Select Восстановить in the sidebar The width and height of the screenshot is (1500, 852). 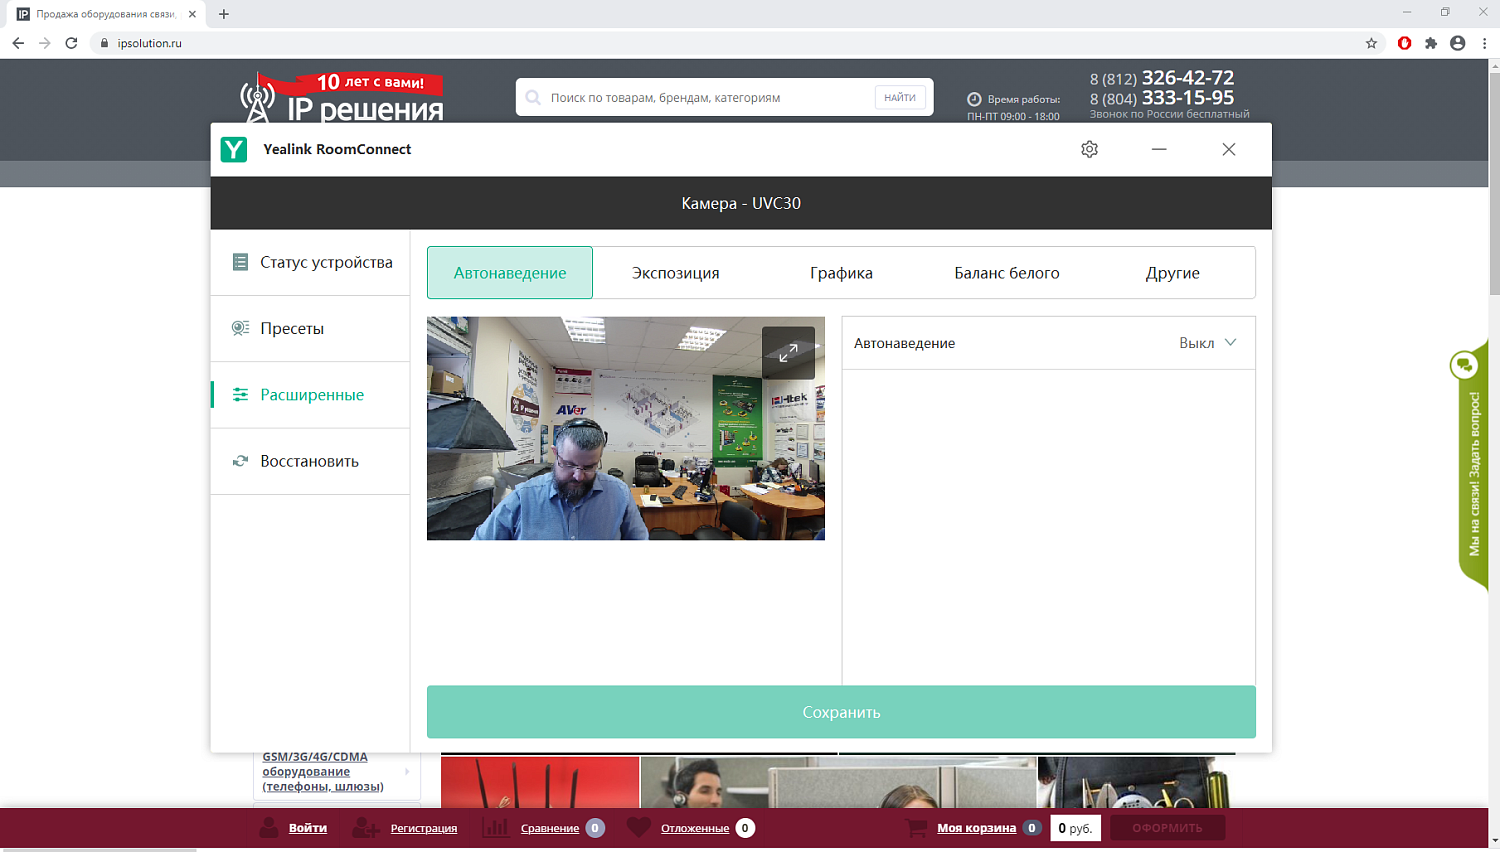[x=311, y=461]
